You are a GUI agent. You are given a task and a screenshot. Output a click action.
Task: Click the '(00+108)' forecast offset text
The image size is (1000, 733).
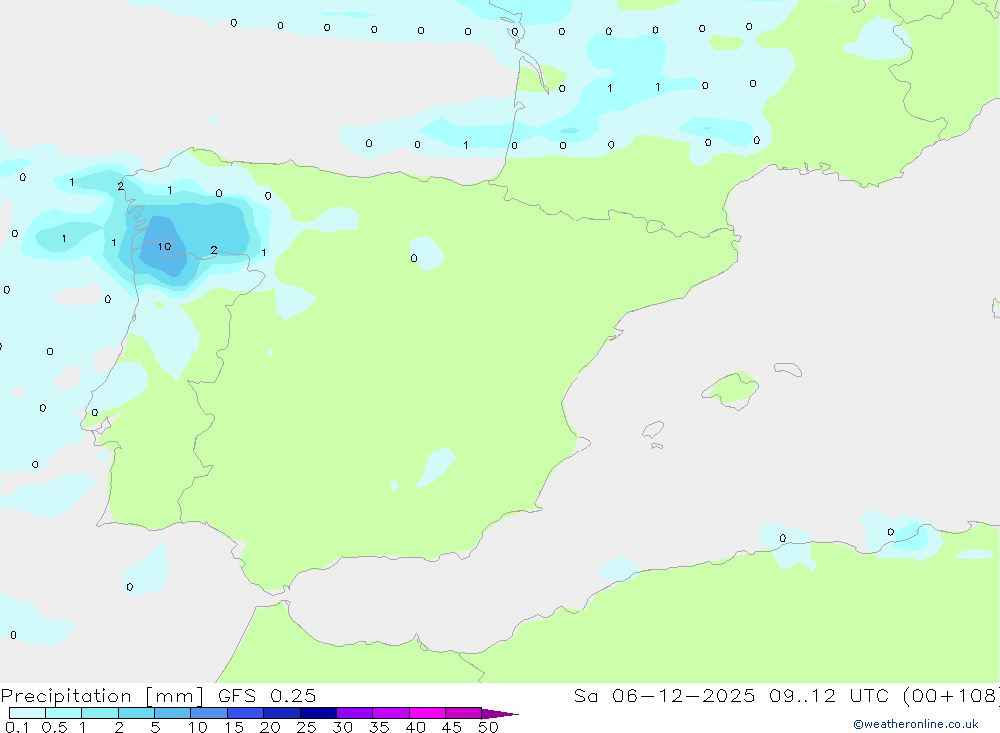pos(952,695)
